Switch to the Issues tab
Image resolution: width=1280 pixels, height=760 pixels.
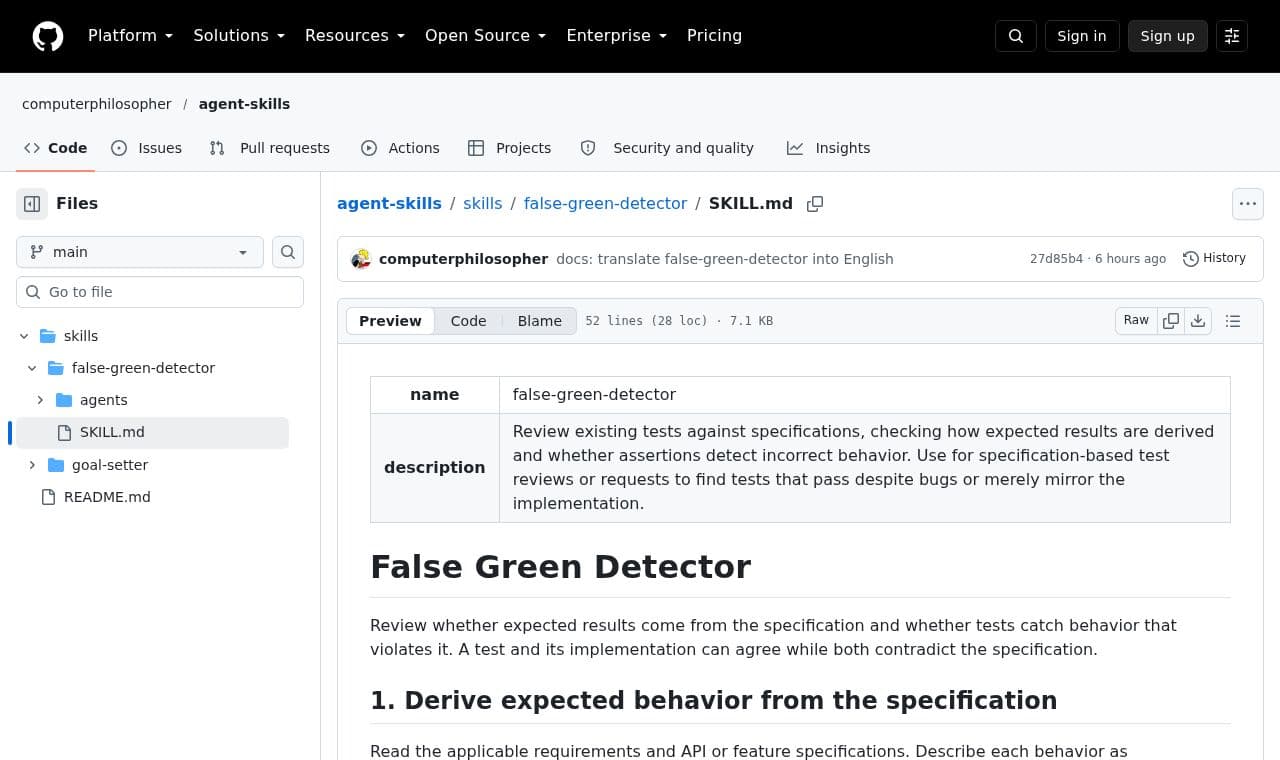point(146,148)
